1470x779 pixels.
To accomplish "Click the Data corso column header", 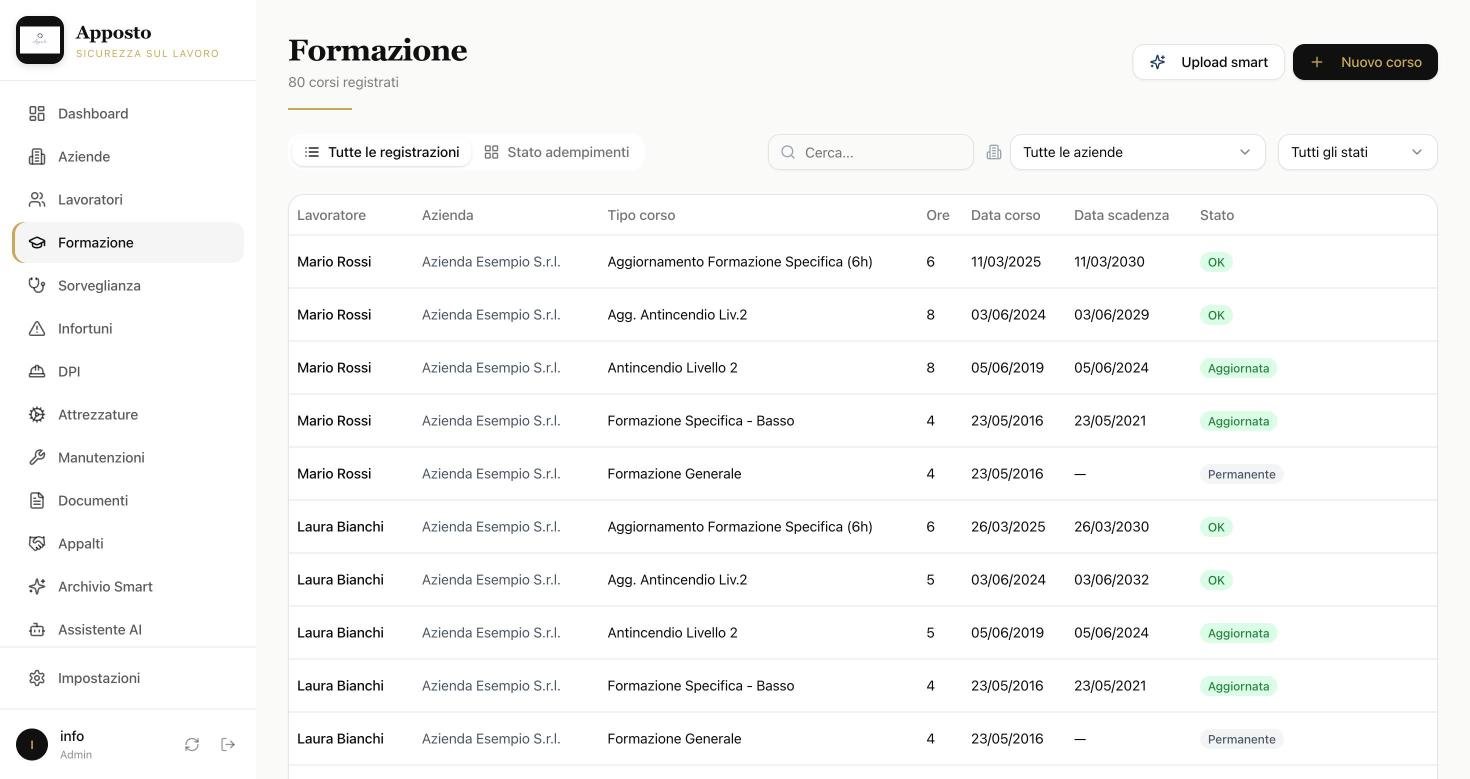I will click(x=1005, y=215).
